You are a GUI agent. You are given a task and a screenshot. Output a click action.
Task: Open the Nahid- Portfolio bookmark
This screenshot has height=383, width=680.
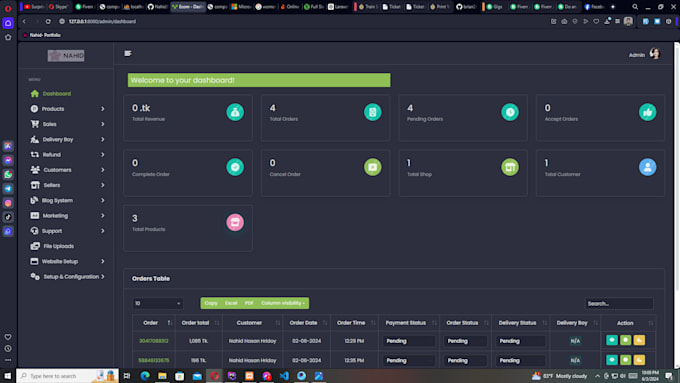[42, 35]
